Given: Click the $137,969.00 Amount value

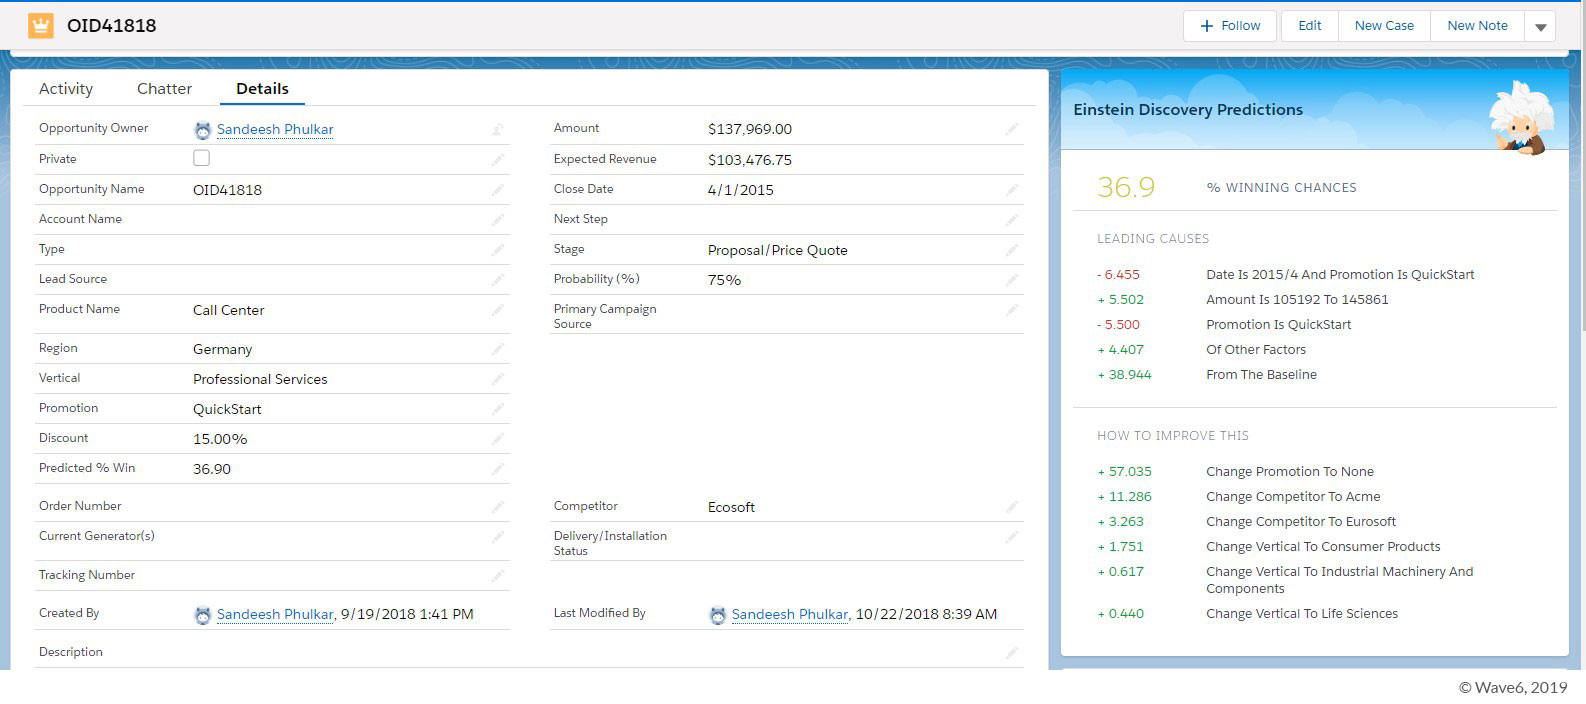Looking at the screenshot, I should point(750,130).
